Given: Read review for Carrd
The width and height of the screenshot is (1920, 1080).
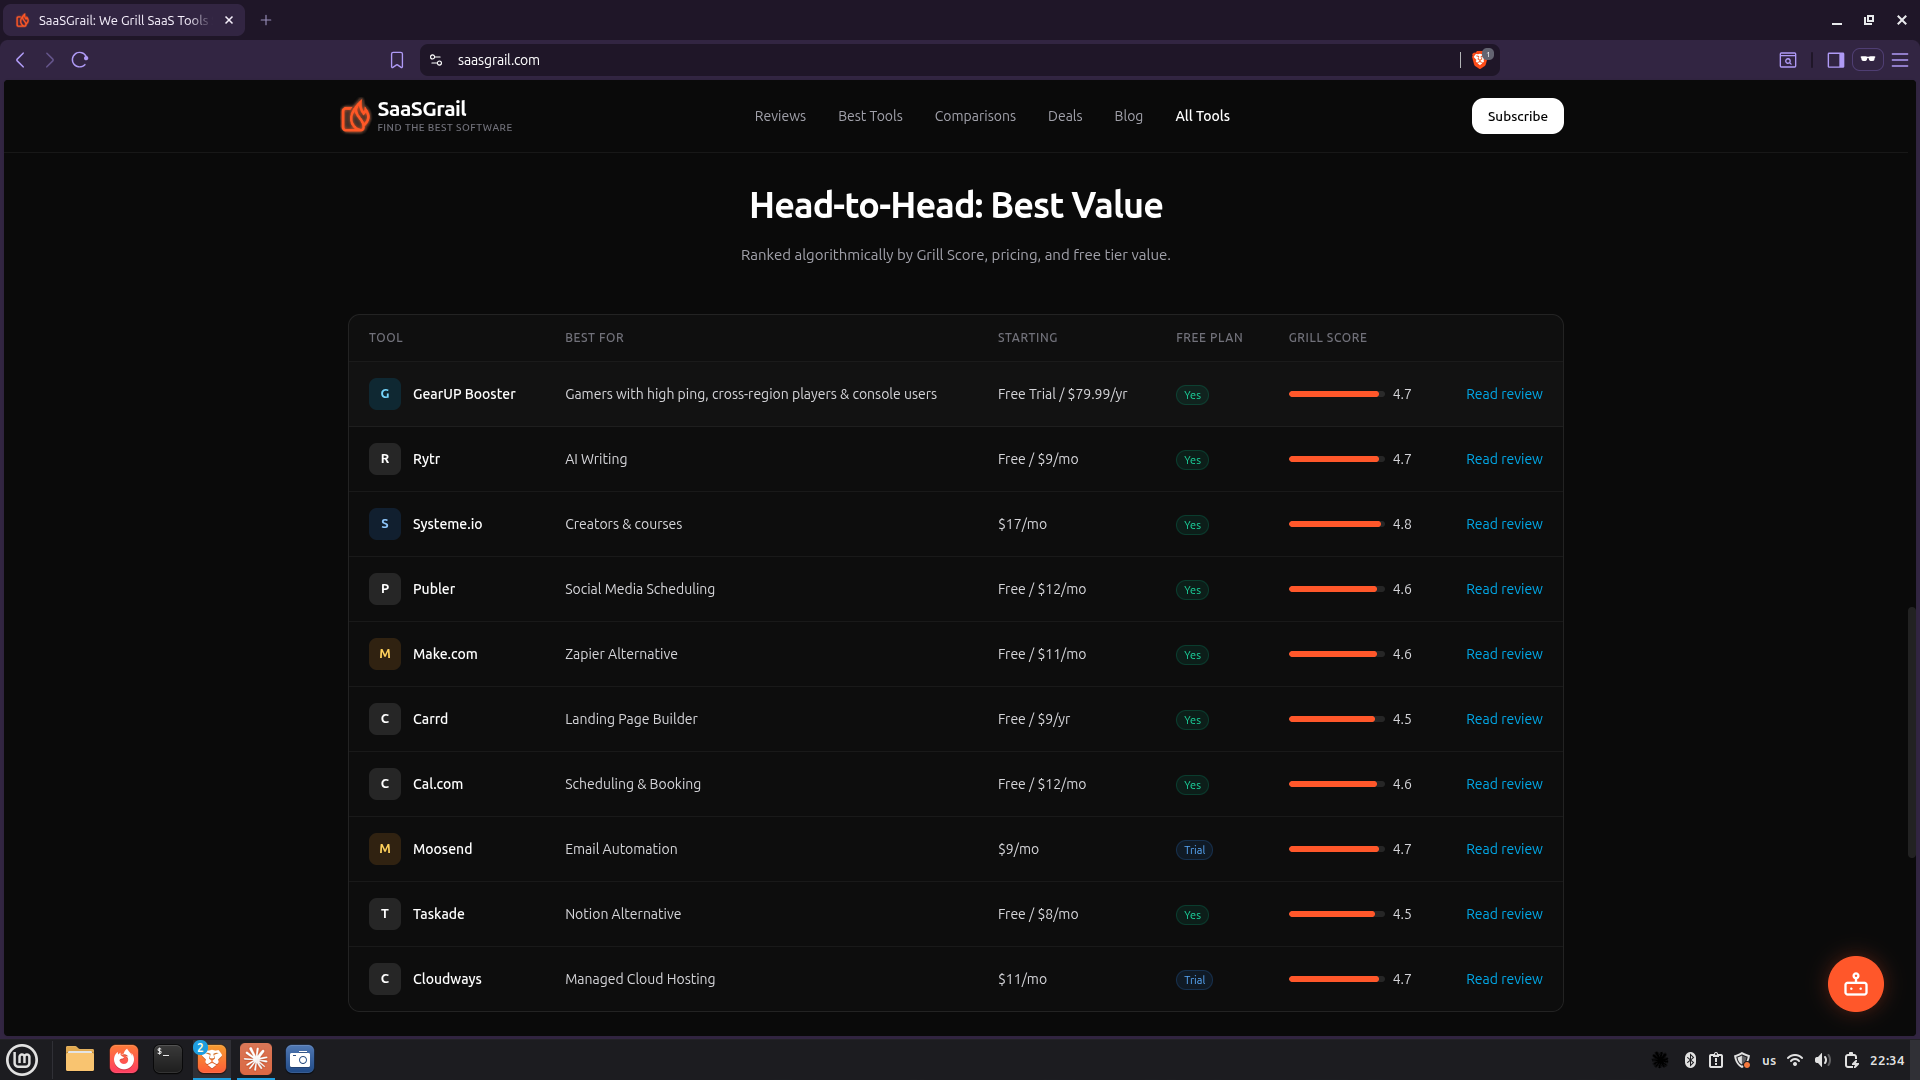Looking at the screenshot, I should (x=1504, y=719).
